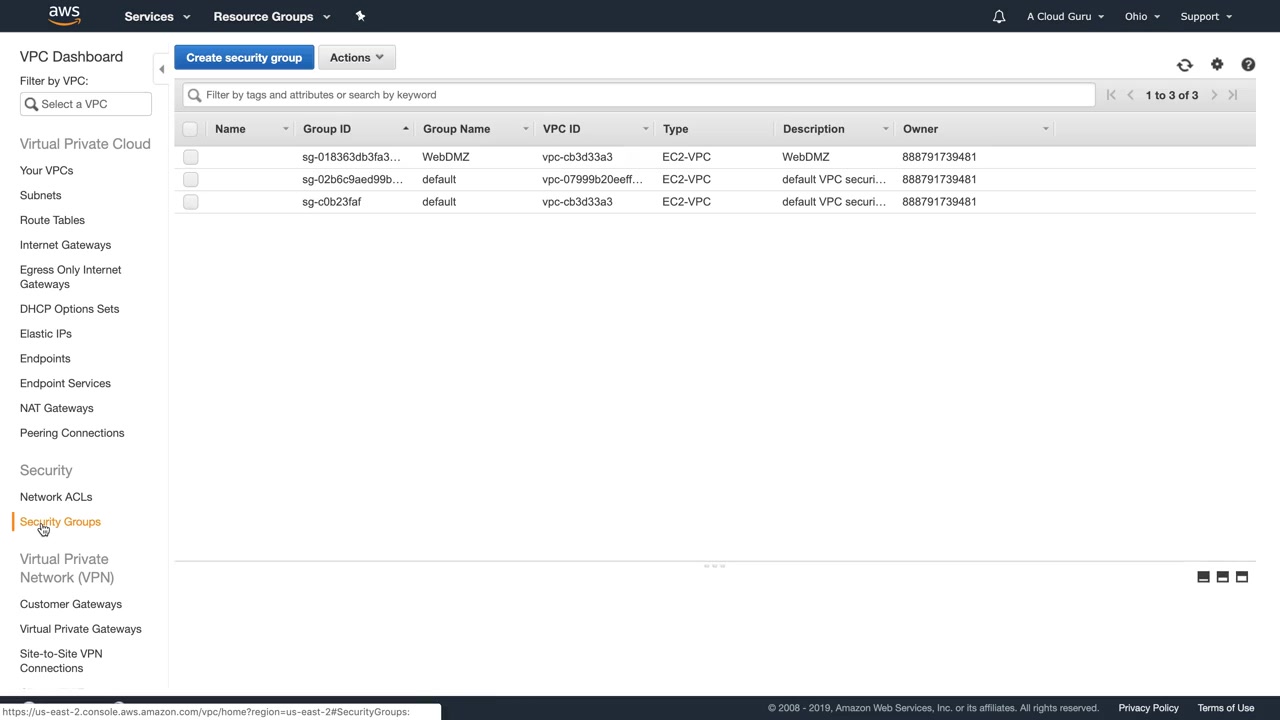Viewport: 1280px width, 720px height.
Task: Click the group ID sg-018363db3fa3 cell
Action: click(x=351, y=157)
